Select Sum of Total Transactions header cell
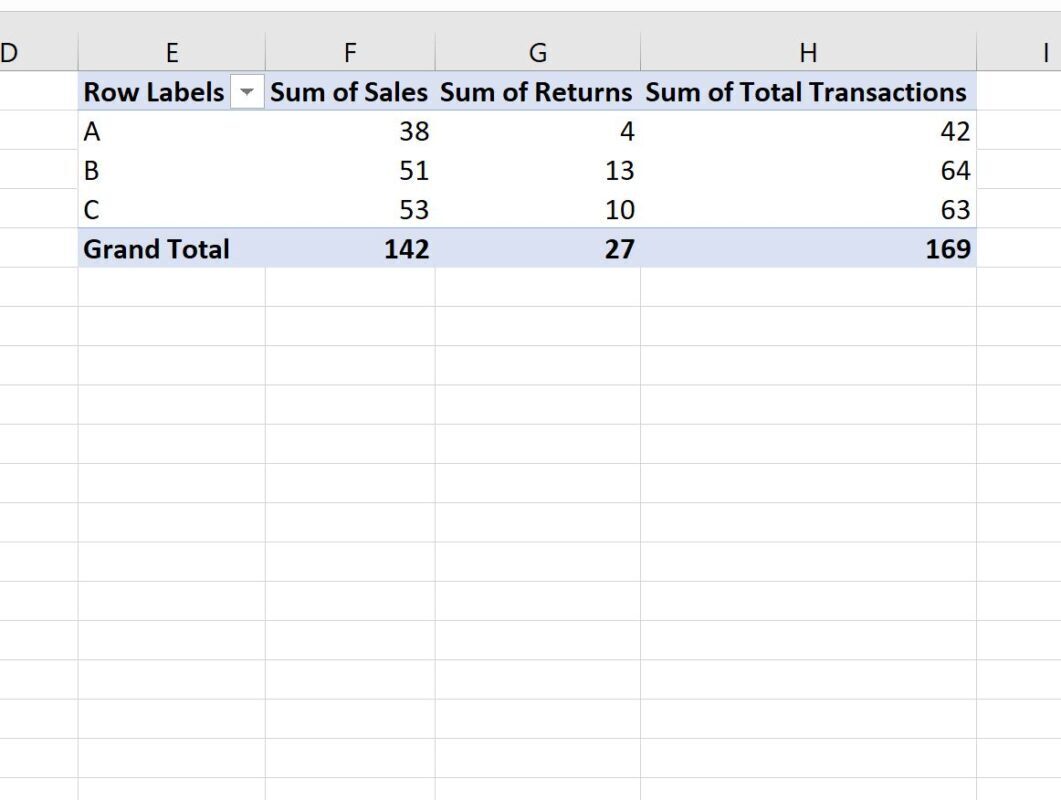Image resolution: width=1061 pixels, height=800 pixels. 808,91
